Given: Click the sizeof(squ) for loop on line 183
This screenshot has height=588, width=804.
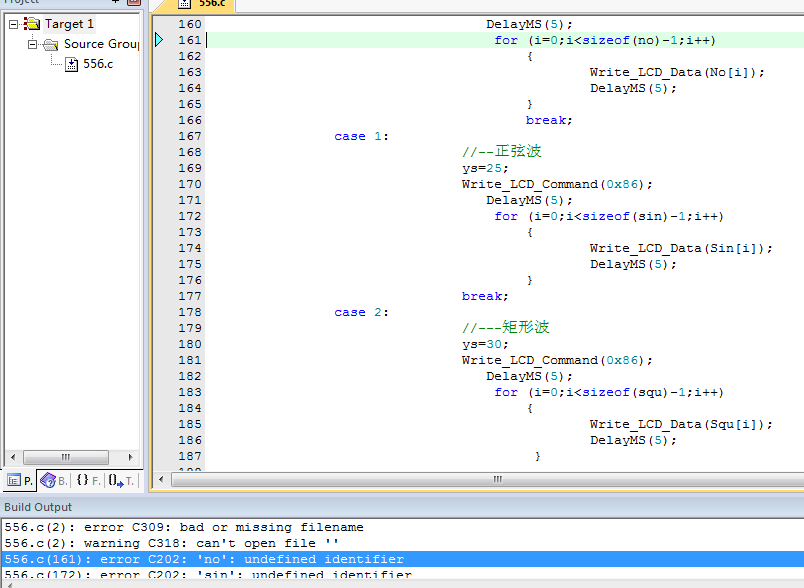Looking at the screenshot, I should pos(609,392).
